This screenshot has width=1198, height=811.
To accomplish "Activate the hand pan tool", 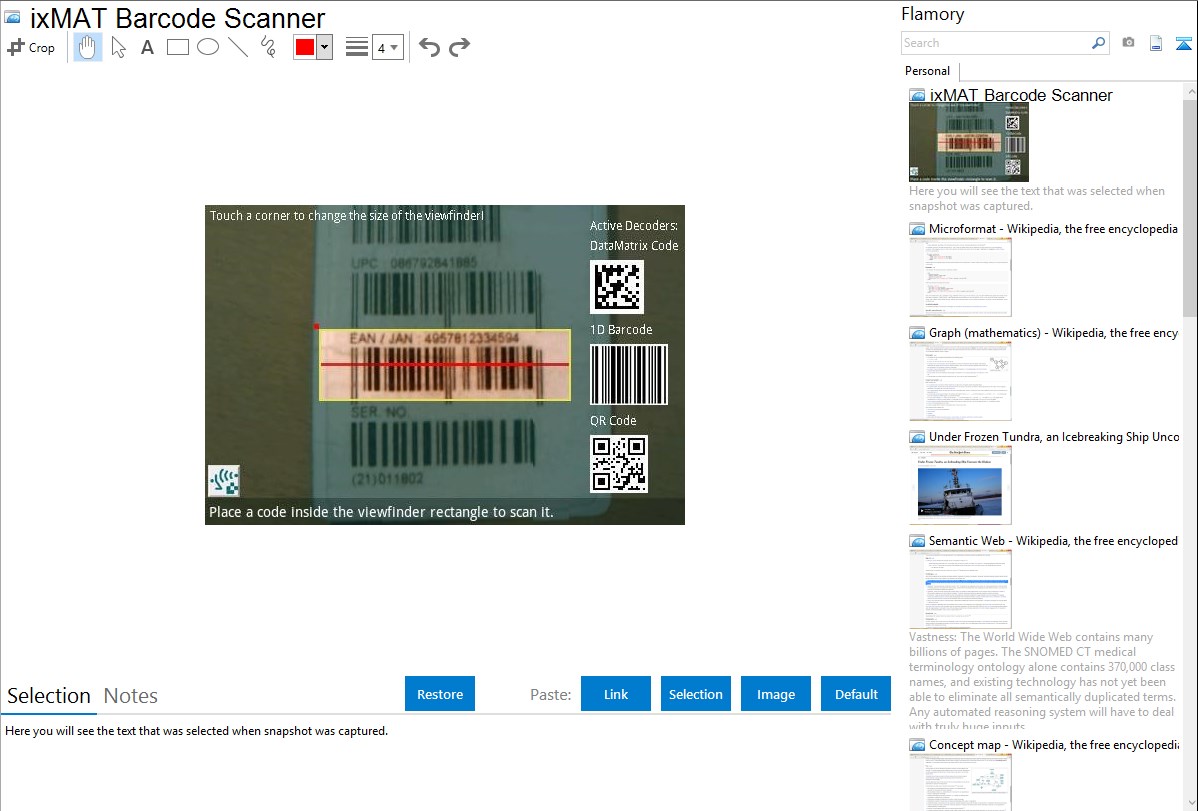I will pyautogui.click(x=88, y=47).
